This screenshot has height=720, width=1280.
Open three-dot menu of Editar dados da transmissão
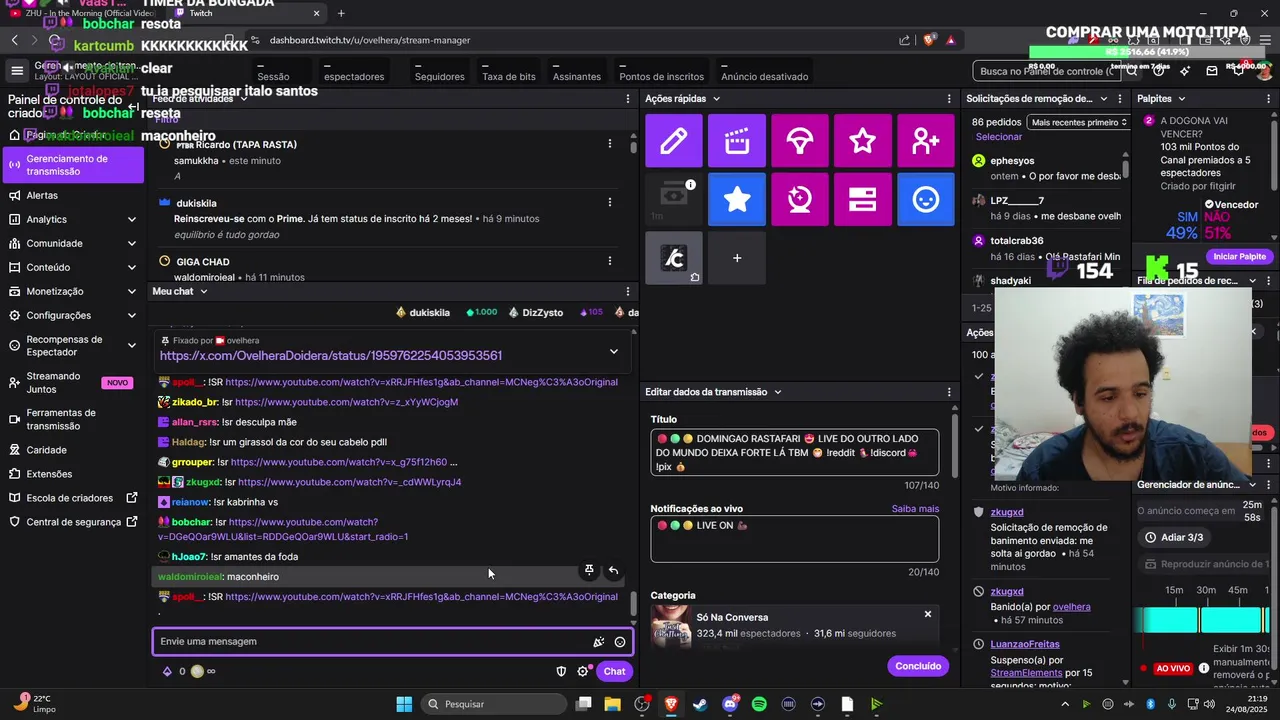click(x=950, y=392)
